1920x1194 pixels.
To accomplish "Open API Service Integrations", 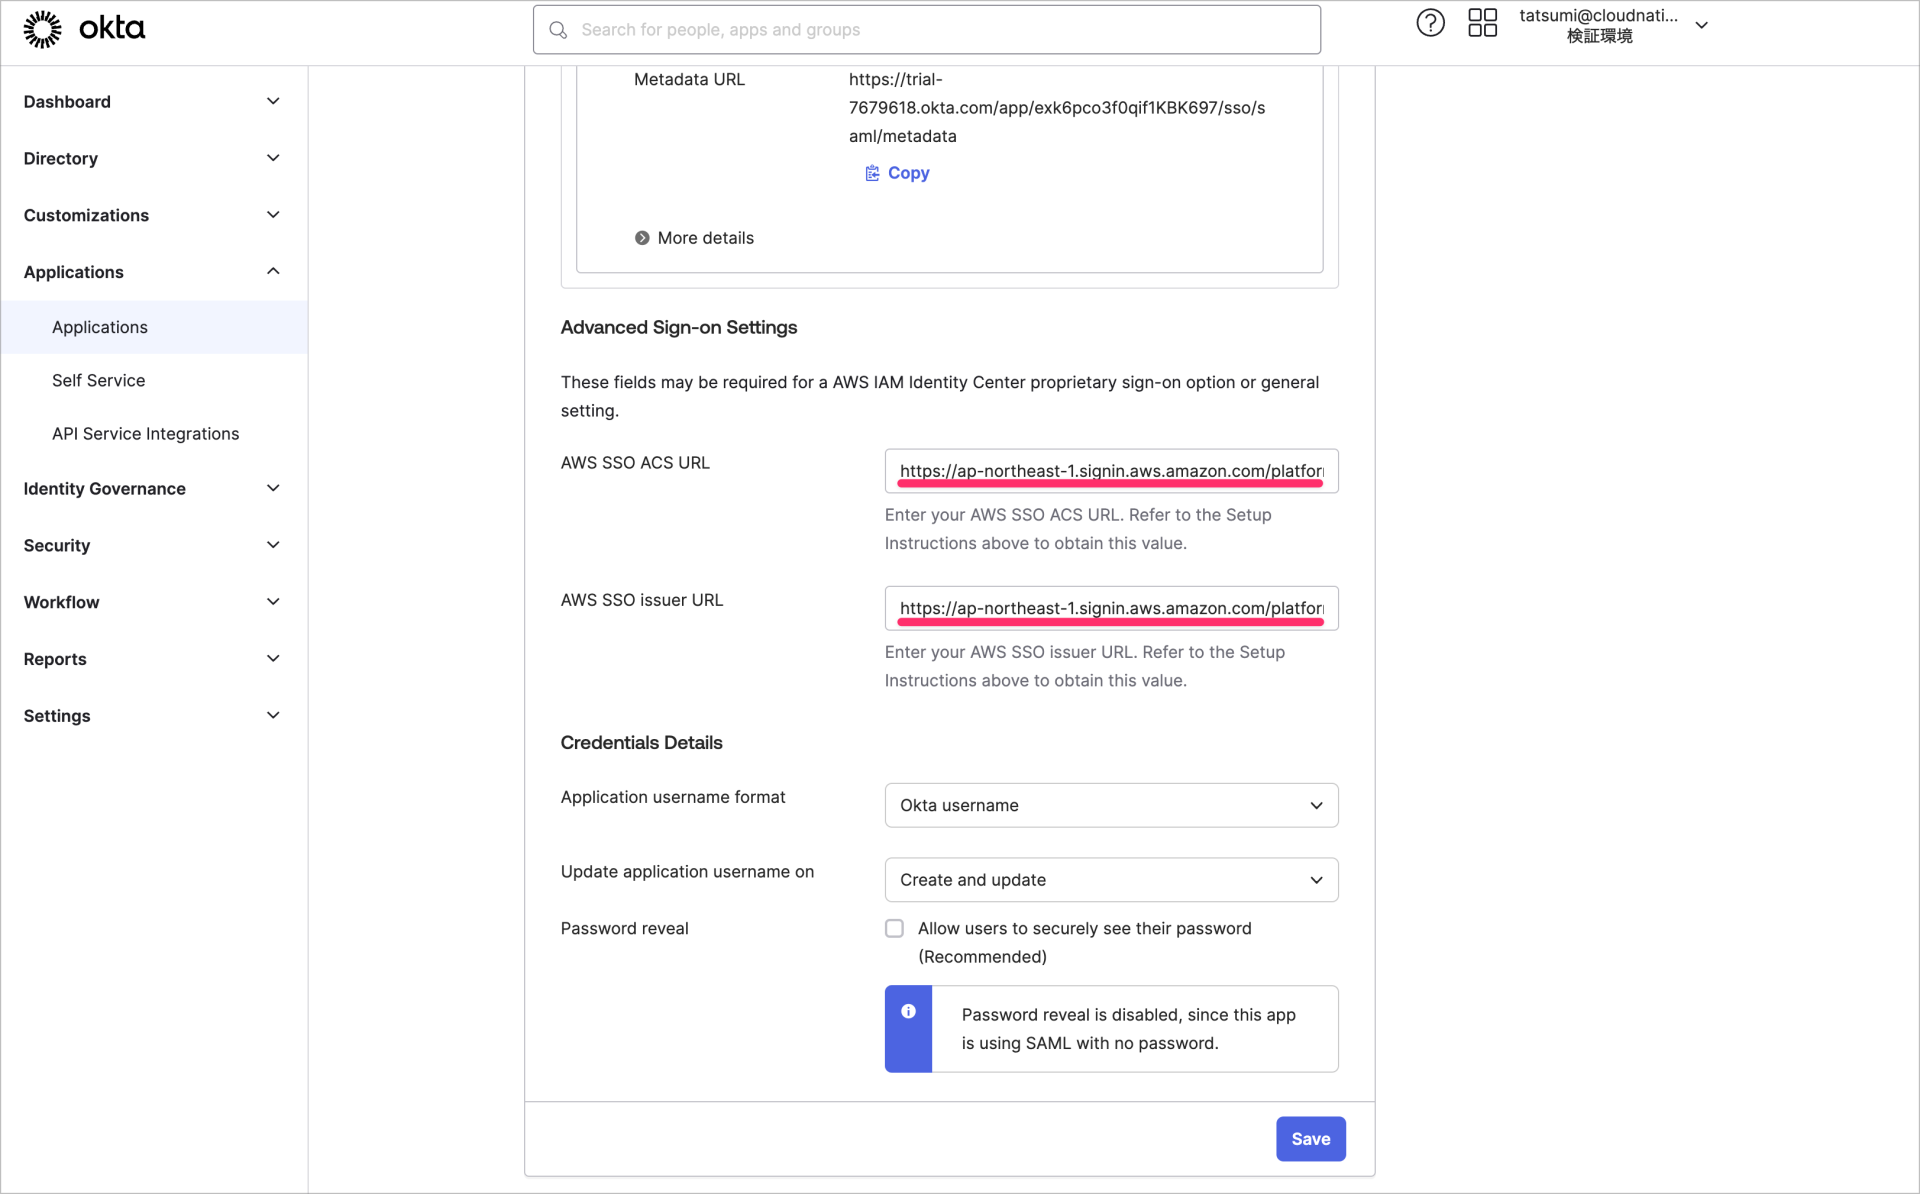I will click(145, 433).
